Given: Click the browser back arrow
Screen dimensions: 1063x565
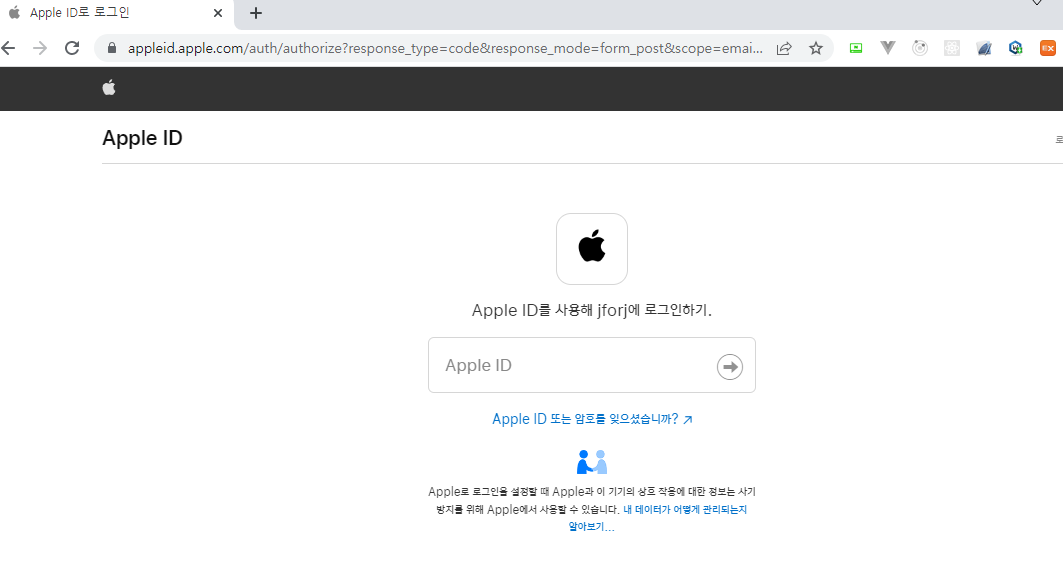Looking at the screenshot, I should point(8,48).
